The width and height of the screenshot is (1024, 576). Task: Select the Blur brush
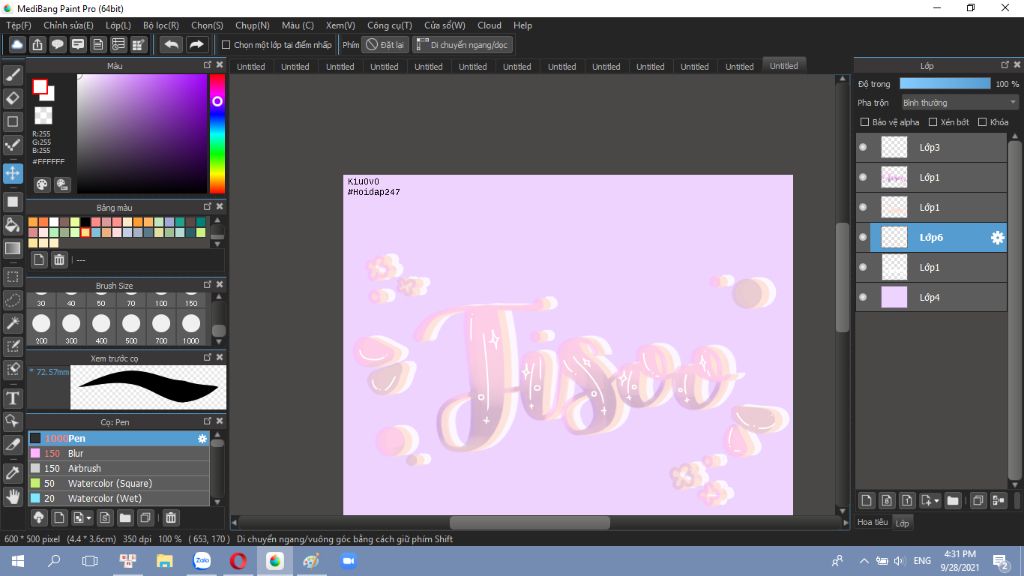click(x=118, y=454)
